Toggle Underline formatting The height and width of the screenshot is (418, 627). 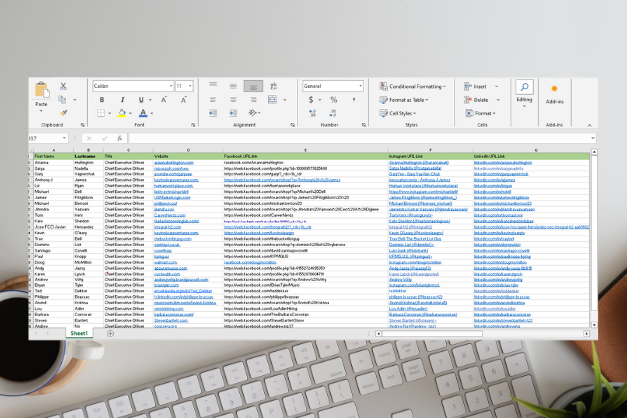pos(141,100)
